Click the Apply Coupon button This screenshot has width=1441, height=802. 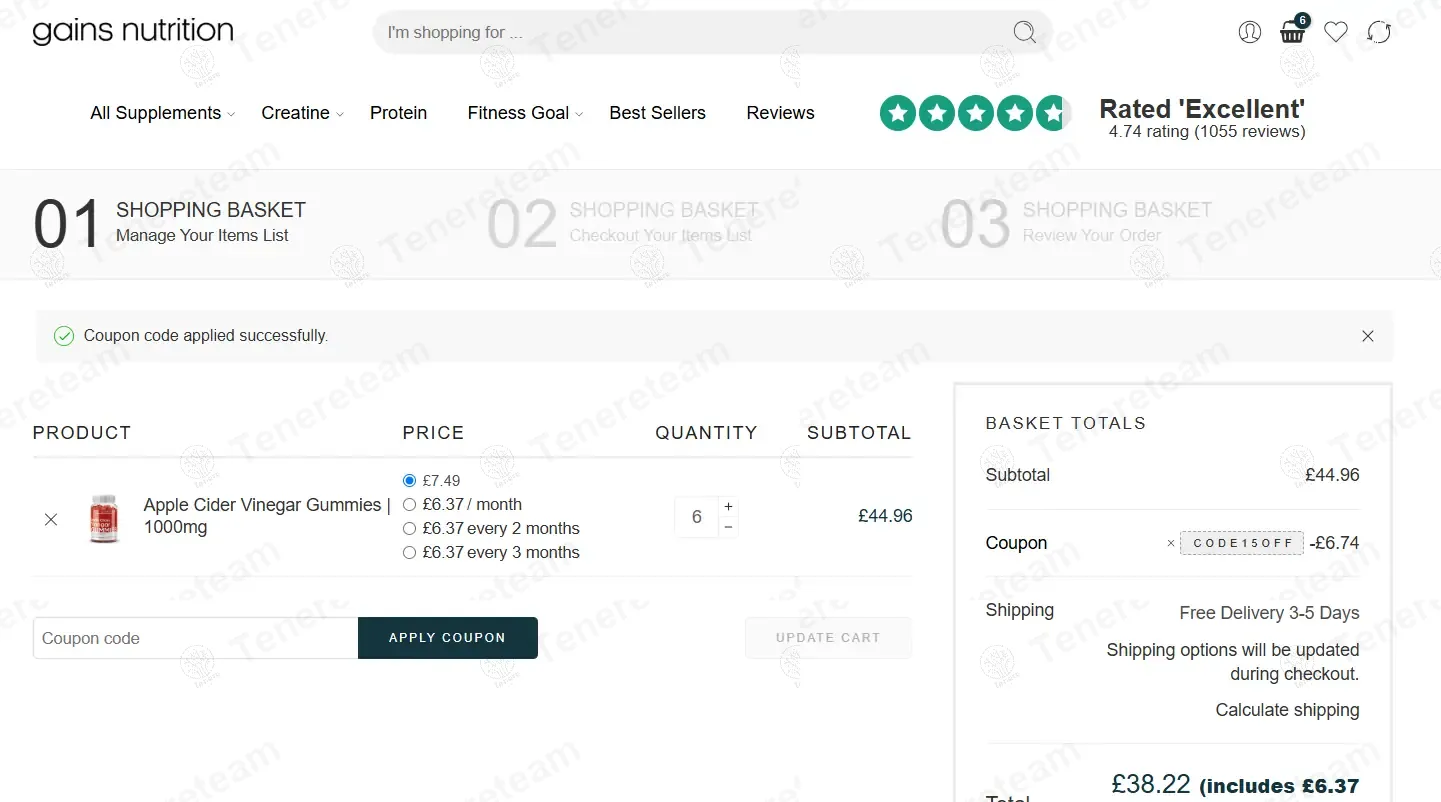[447, 638]
